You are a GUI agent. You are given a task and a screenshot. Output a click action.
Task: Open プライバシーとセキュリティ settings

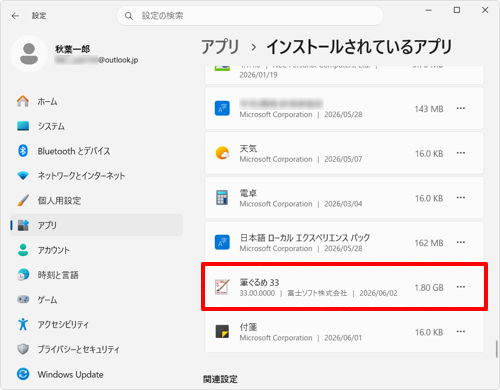coord(96,349)
